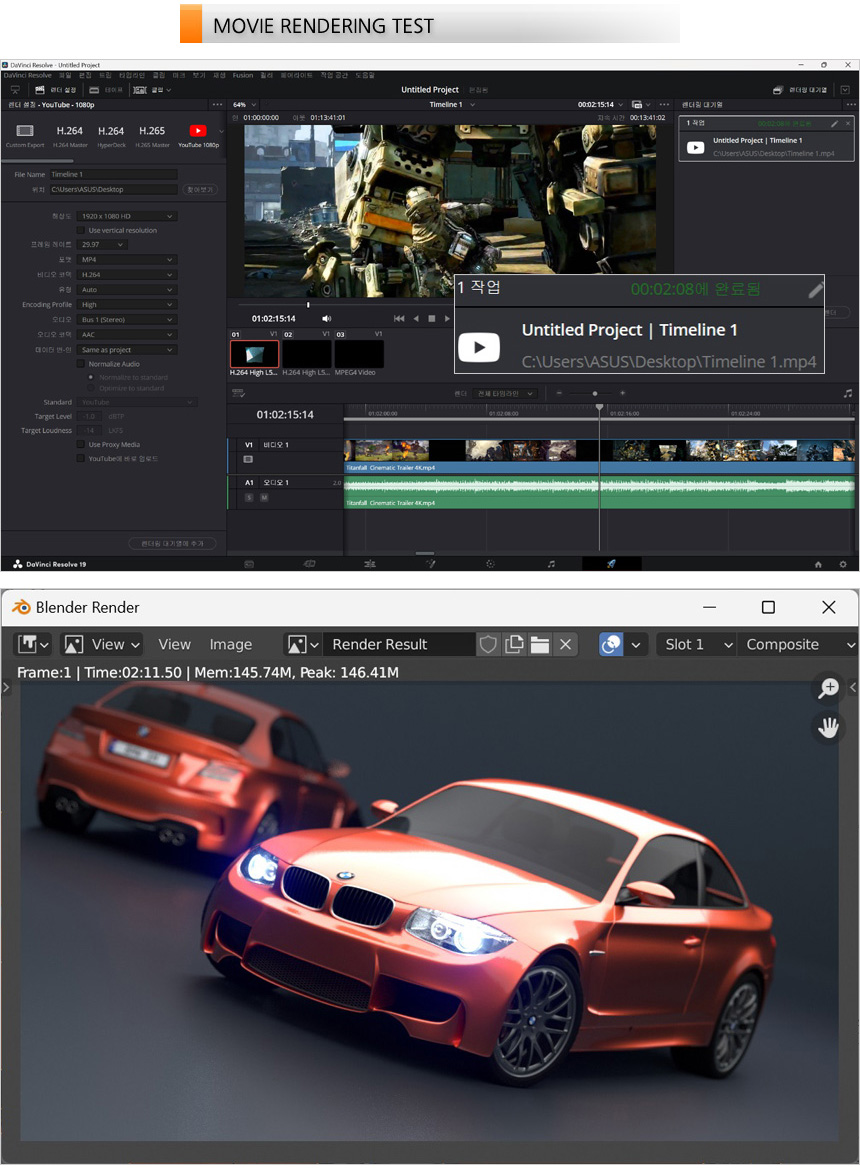The width and height of the screenshot is (860, 1168).
Task: Open the DaVinci Resolve menu
Action: tap(28, 75)
